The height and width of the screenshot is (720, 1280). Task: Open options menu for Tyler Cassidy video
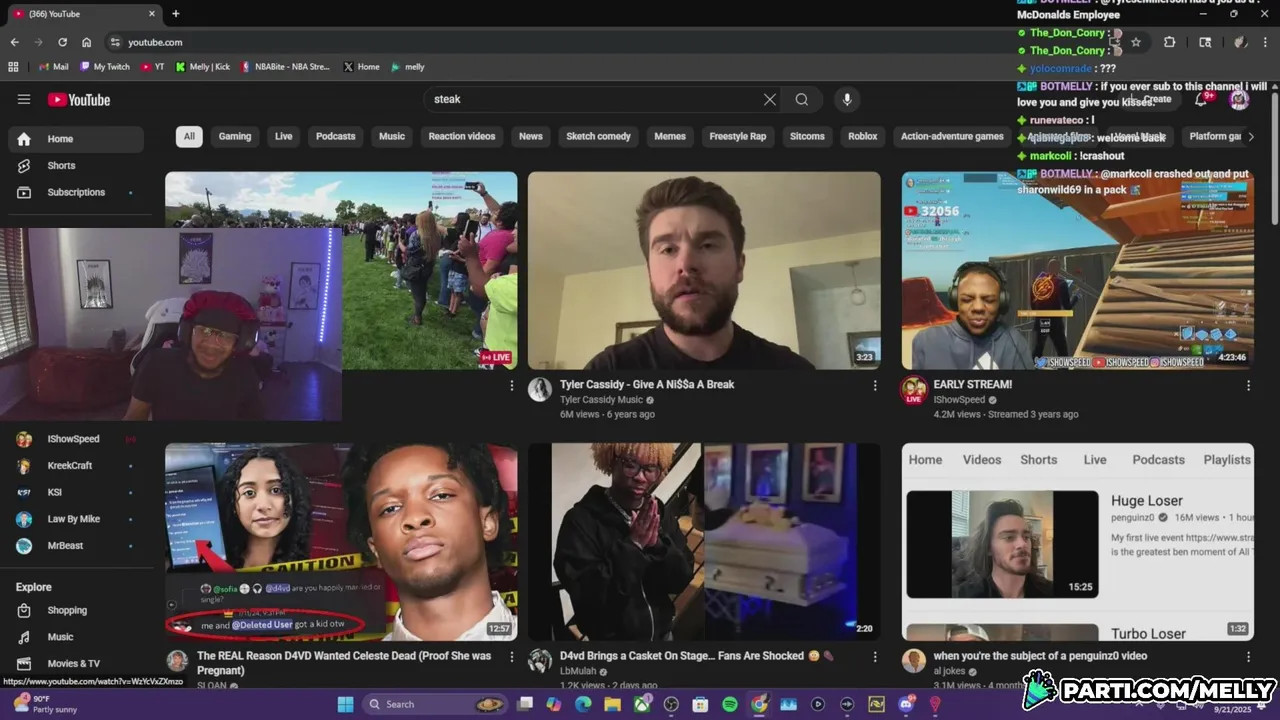click(x=875, y=385)
